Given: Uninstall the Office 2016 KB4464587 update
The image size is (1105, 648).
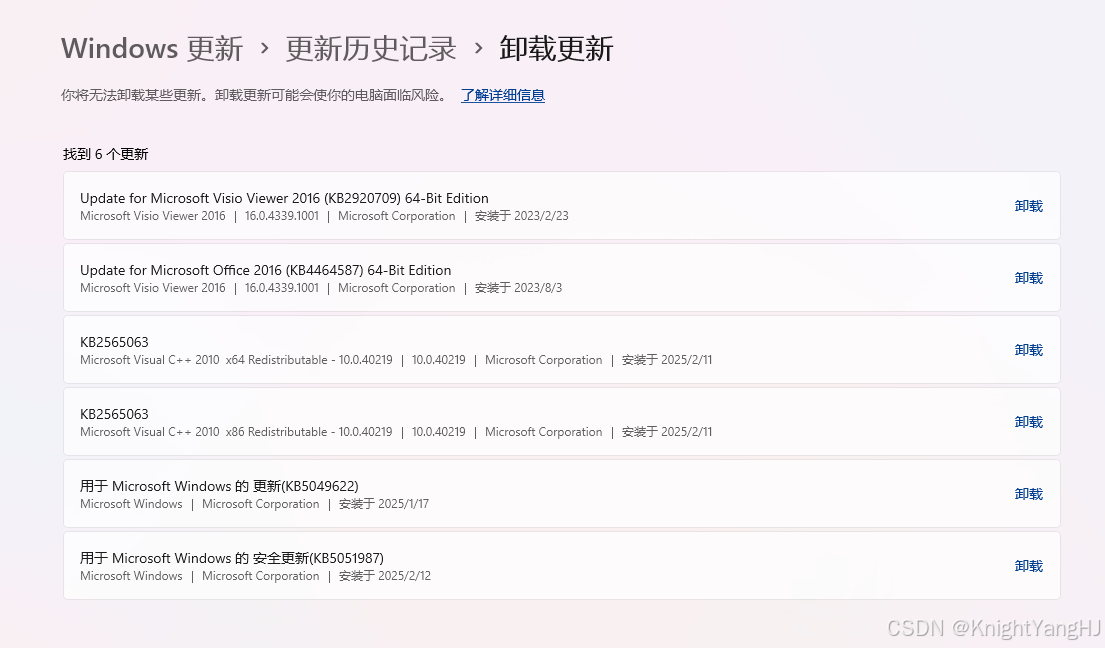Looking at the screenshot, I should (x=1028, y=278).
